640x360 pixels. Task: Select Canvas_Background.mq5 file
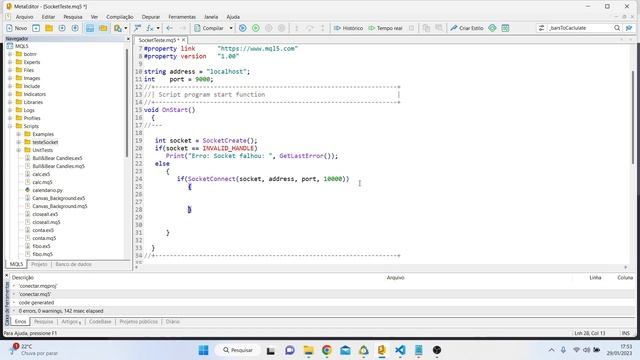click(60, 206)
